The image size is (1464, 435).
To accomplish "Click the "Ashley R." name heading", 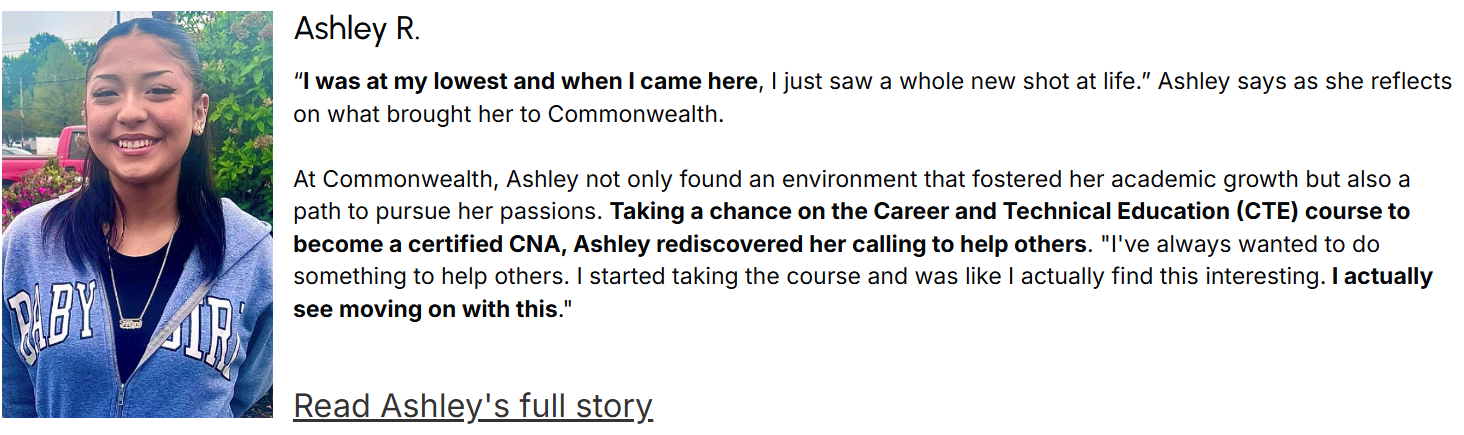I will point(356,30).
